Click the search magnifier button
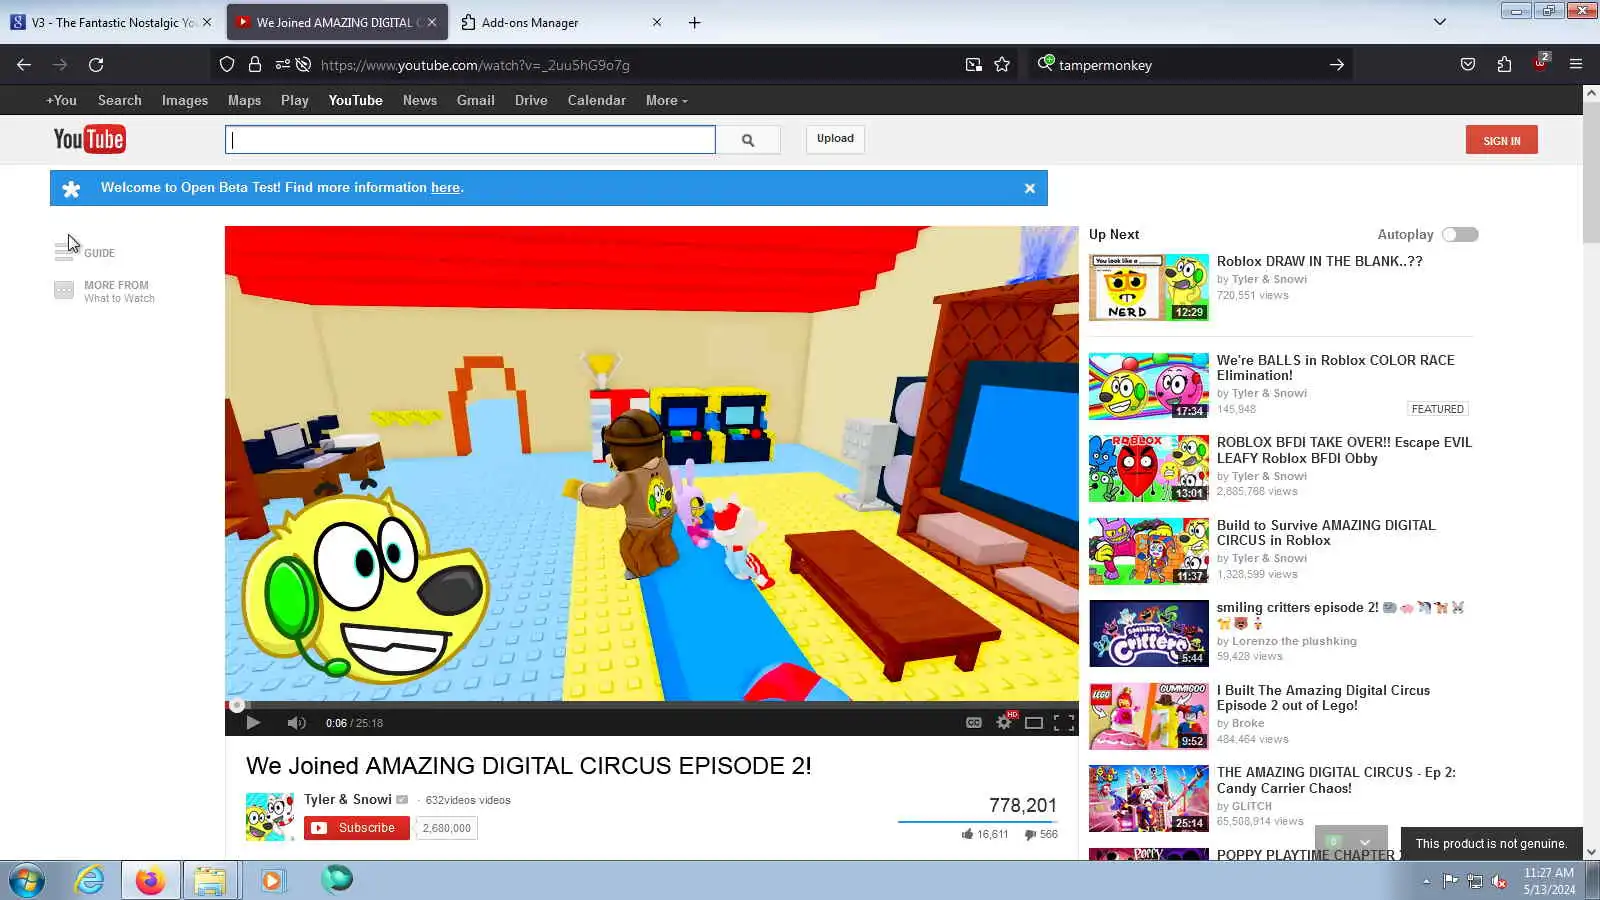The height and width of the screenshot is (900, 1600). pyautogui.click(x=748, y=140)
